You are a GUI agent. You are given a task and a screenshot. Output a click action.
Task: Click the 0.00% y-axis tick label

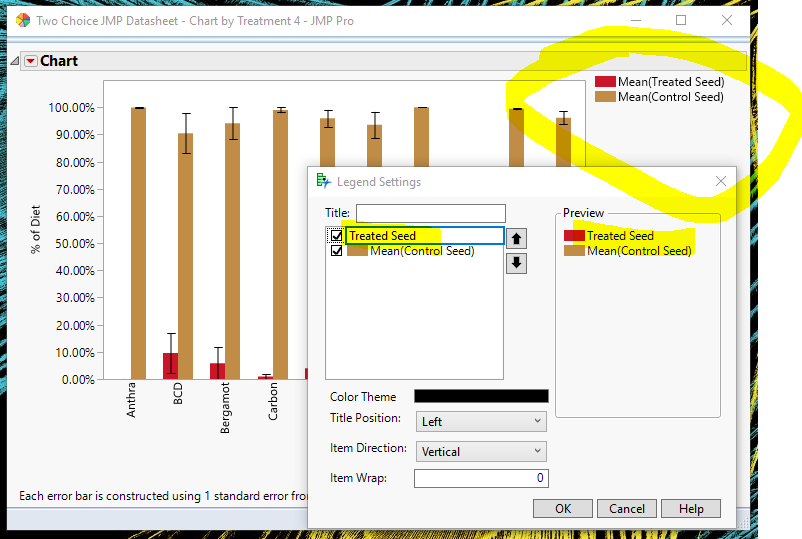(x=78, y=380)
